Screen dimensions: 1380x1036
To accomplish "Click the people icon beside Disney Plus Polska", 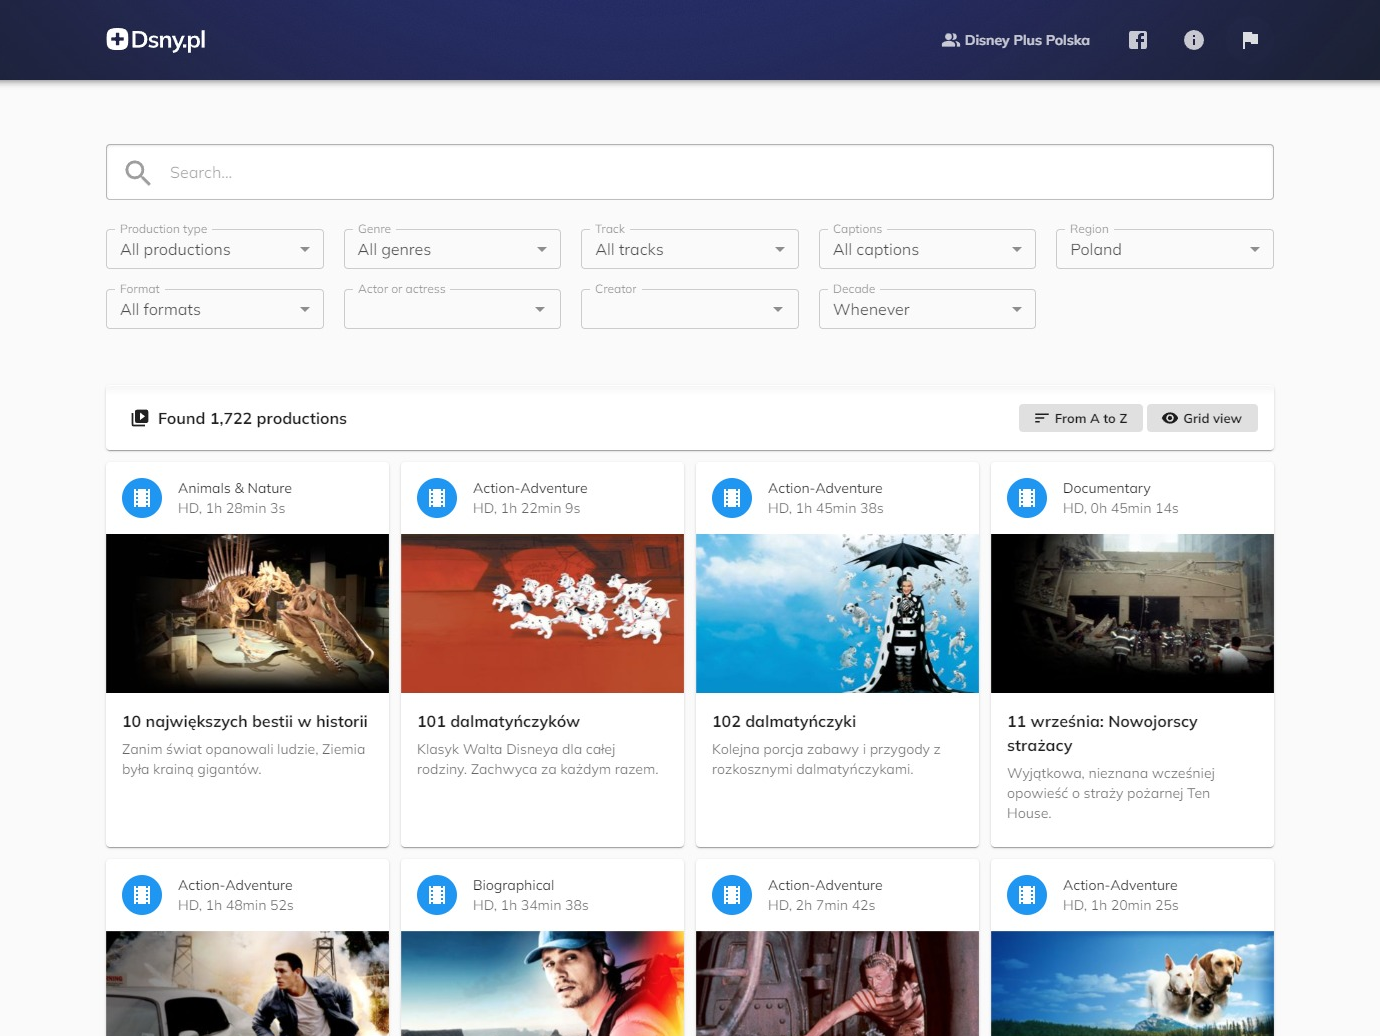I will tap(951, 40).
